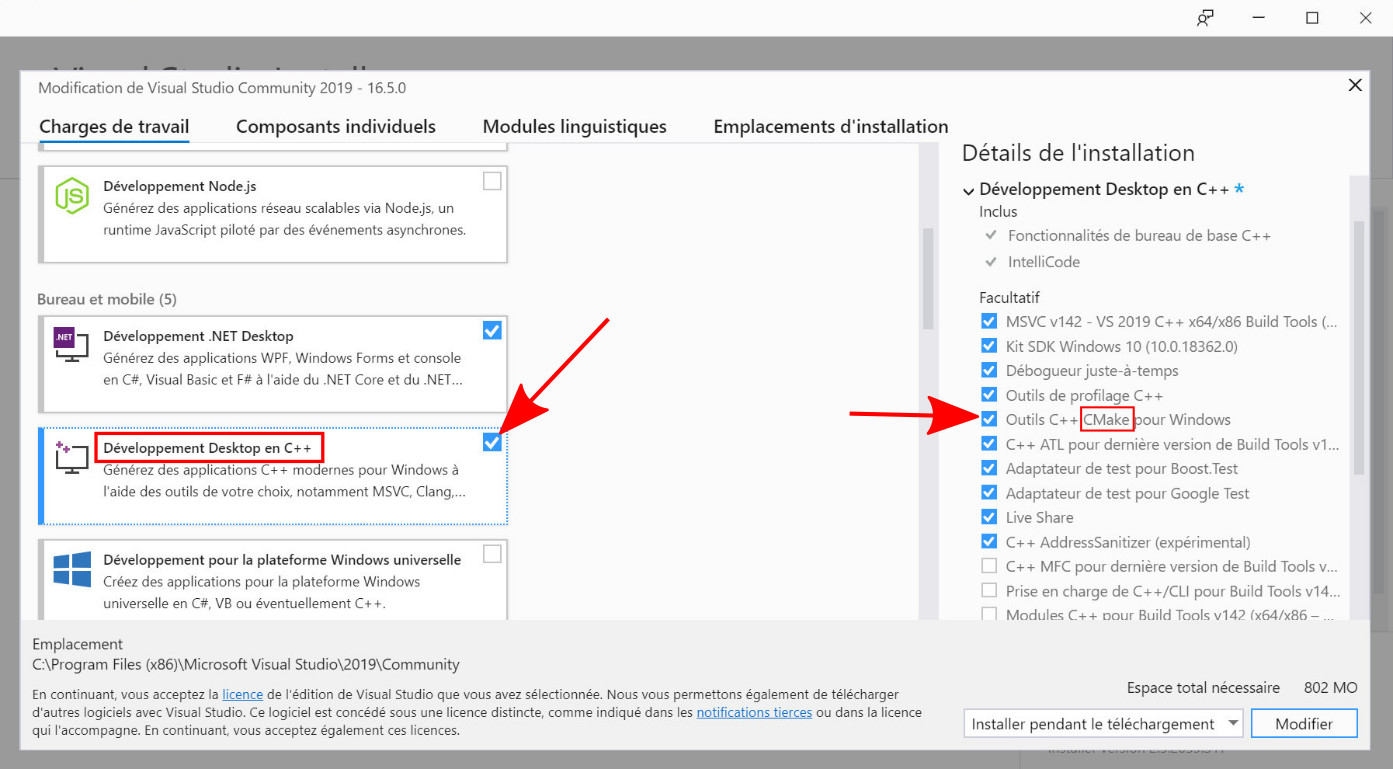Open the licence link

[x=242, y=694]
